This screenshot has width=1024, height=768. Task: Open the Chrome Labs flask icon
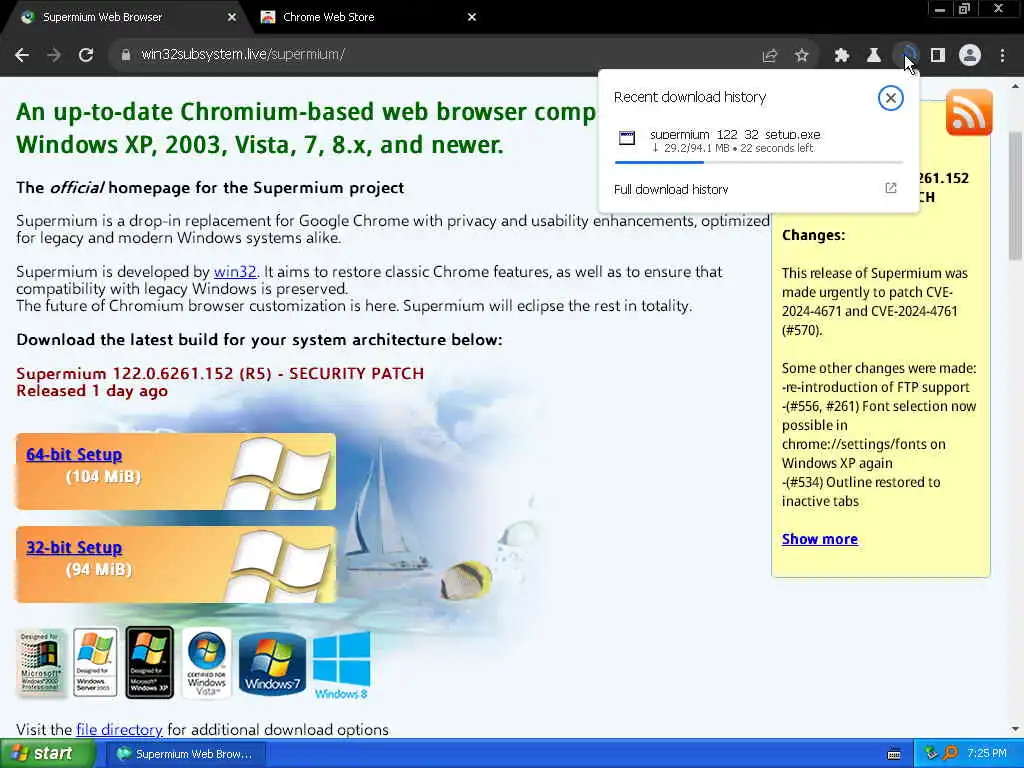tap(873, 56)
